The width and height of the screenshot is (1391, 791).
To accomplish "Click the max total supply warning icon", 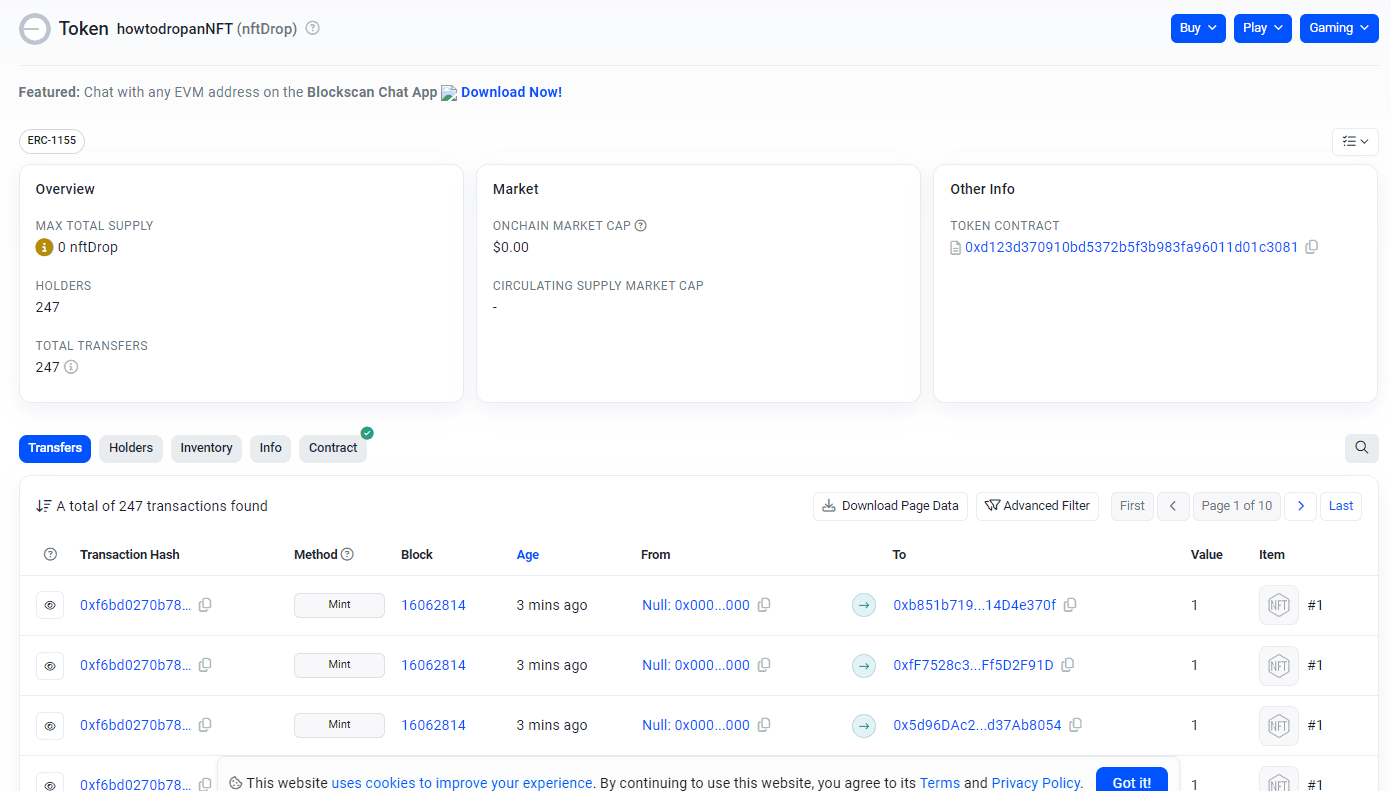I will click(x=44, y=247).
